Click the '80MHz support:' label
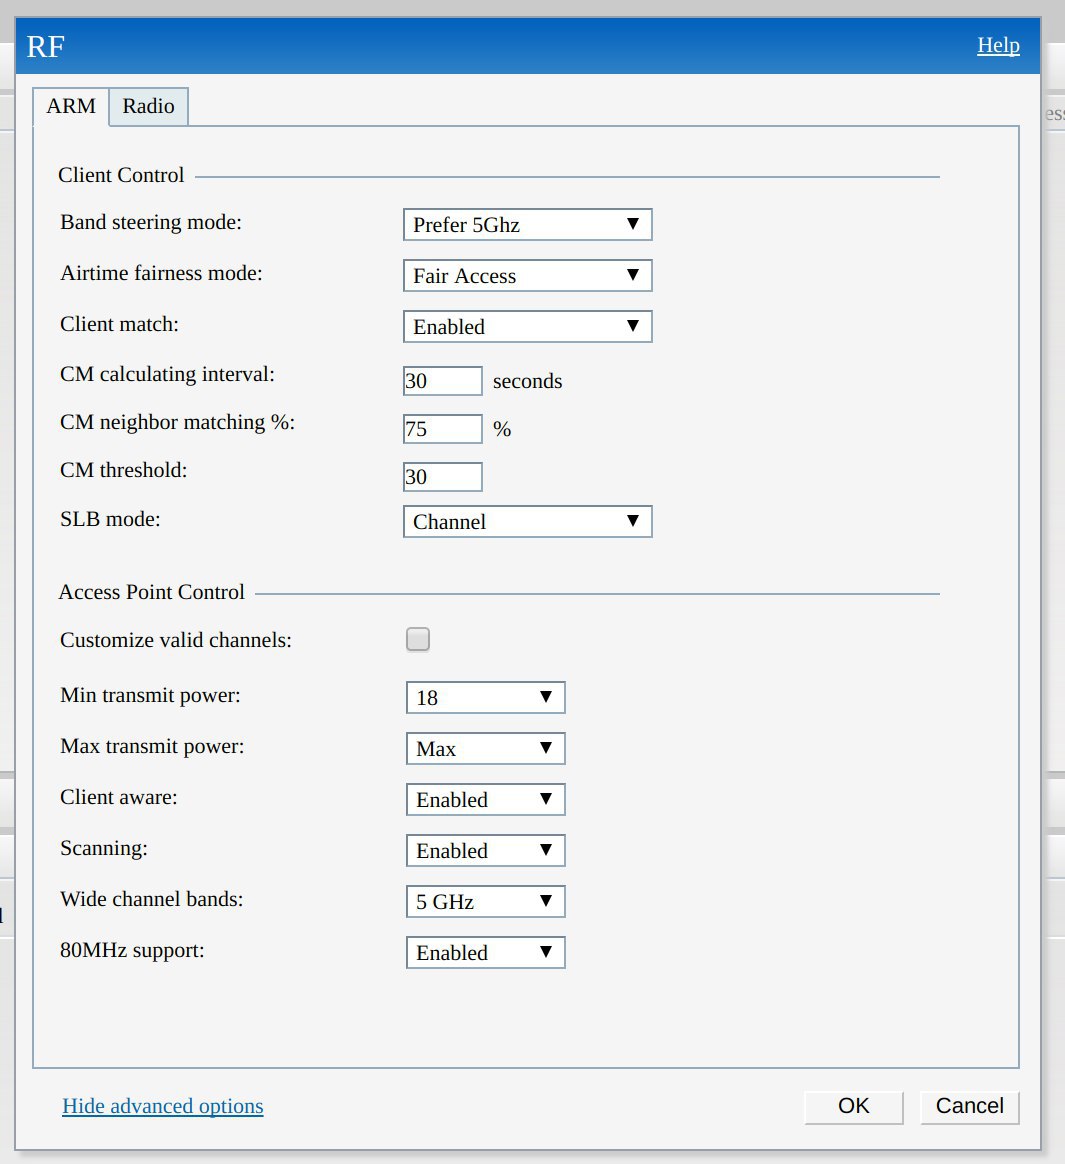 point(132,950)
